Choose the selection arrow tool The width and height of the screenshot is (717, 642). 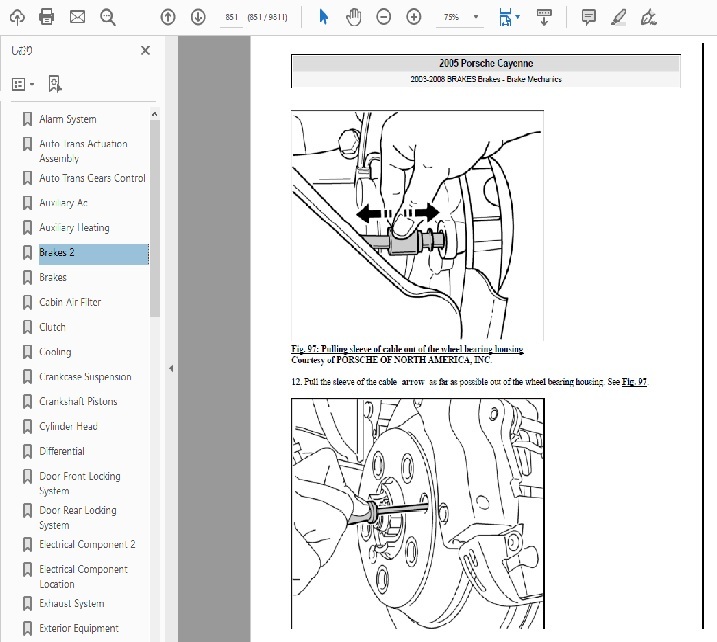324,17
